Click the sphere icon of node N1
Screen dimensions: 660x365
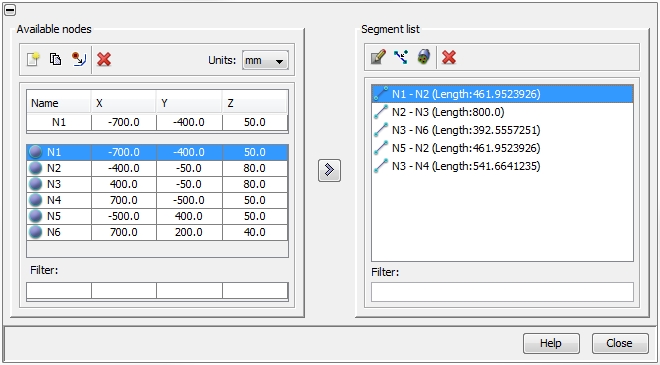[36, 152]
